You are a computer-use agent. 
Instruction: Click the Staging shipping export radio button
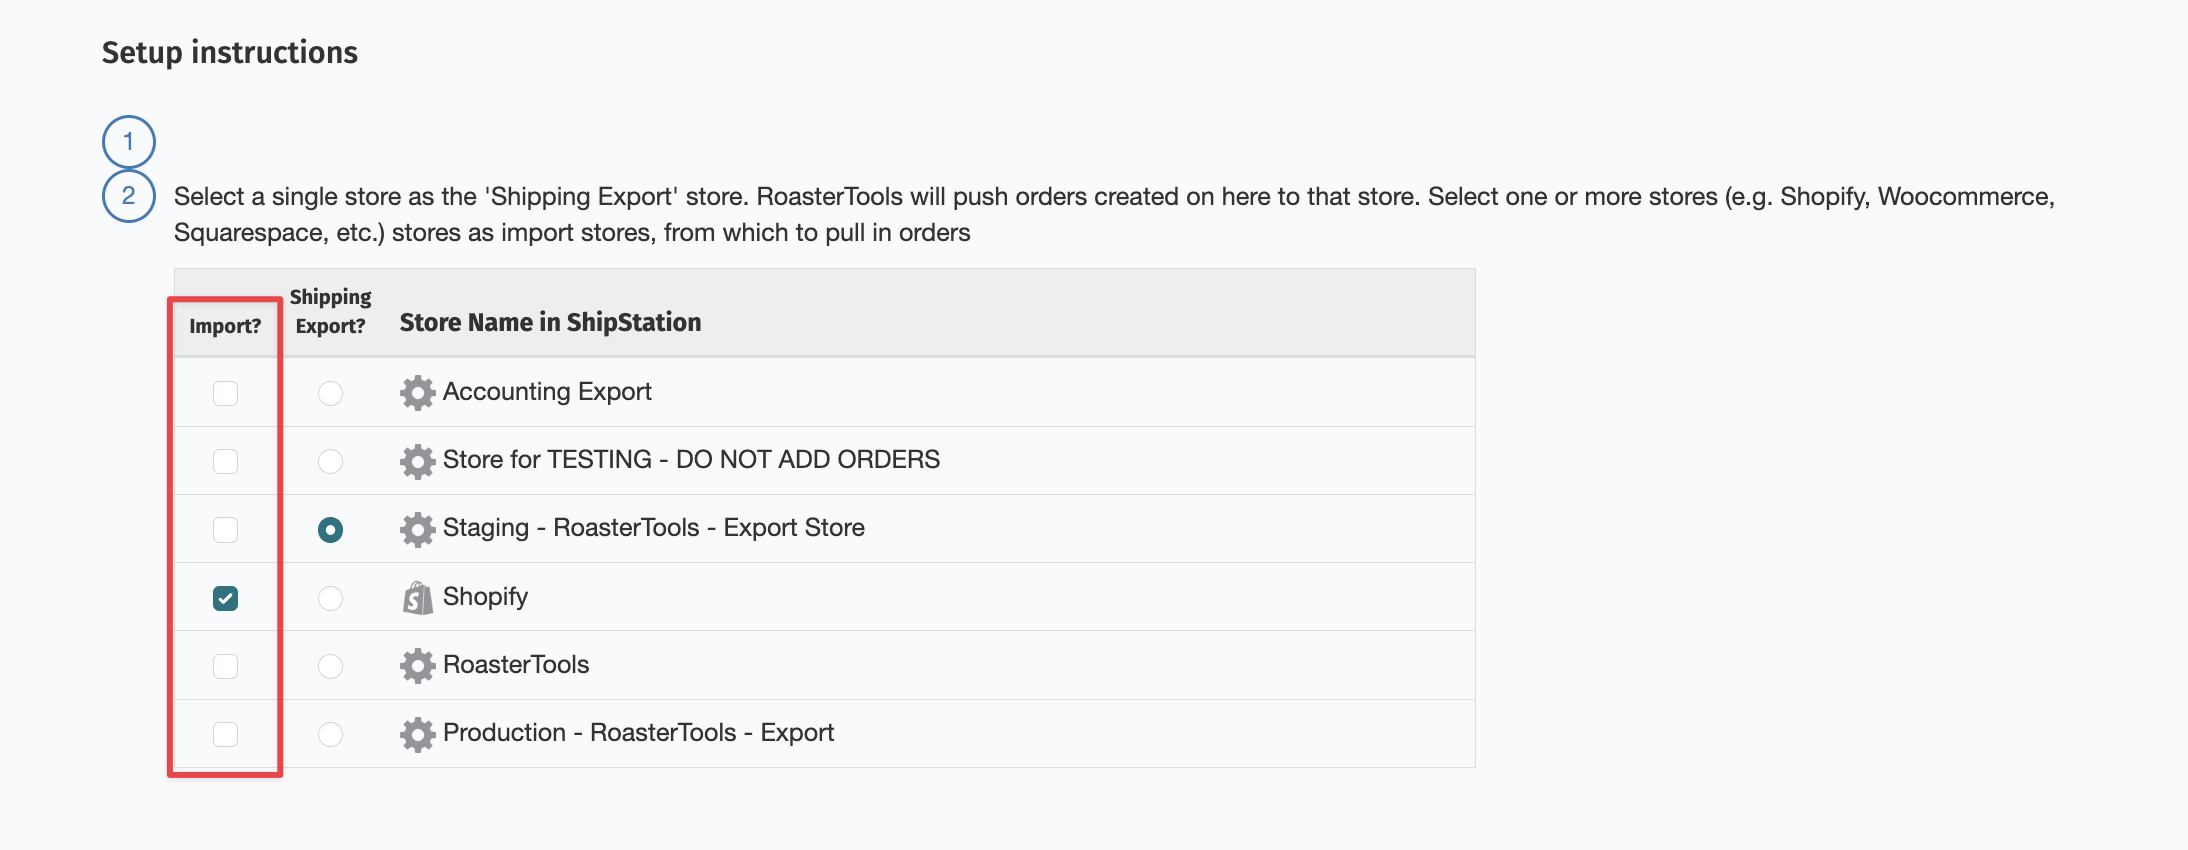[x=330, y=529]
